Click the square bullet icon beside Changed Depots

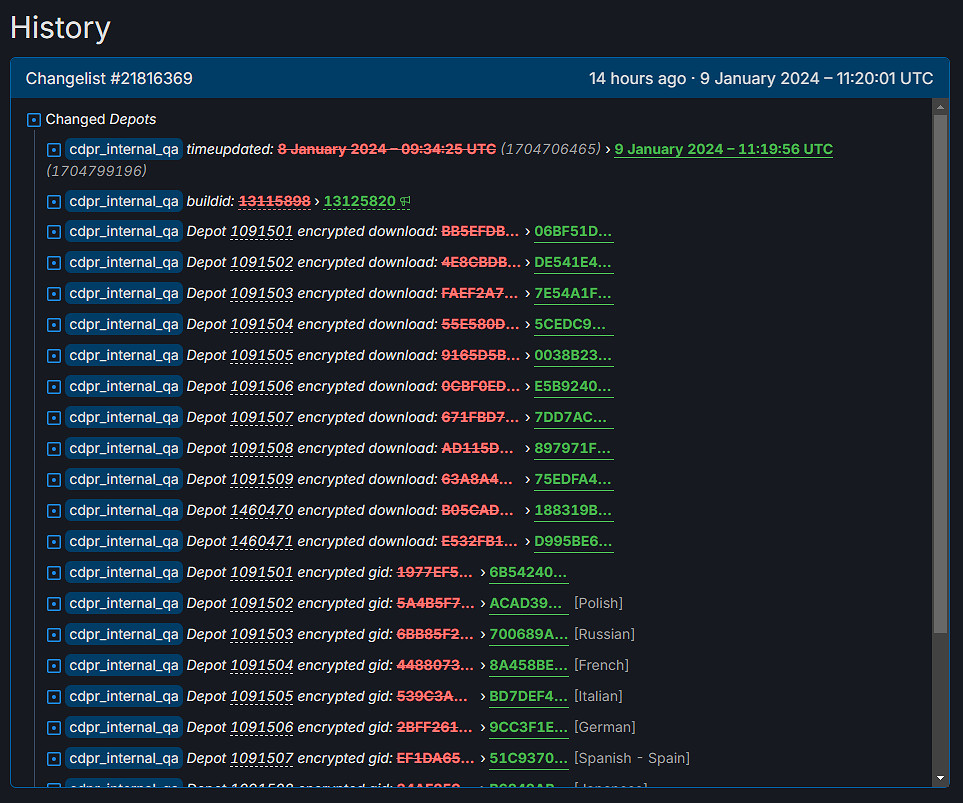[33, 120]
